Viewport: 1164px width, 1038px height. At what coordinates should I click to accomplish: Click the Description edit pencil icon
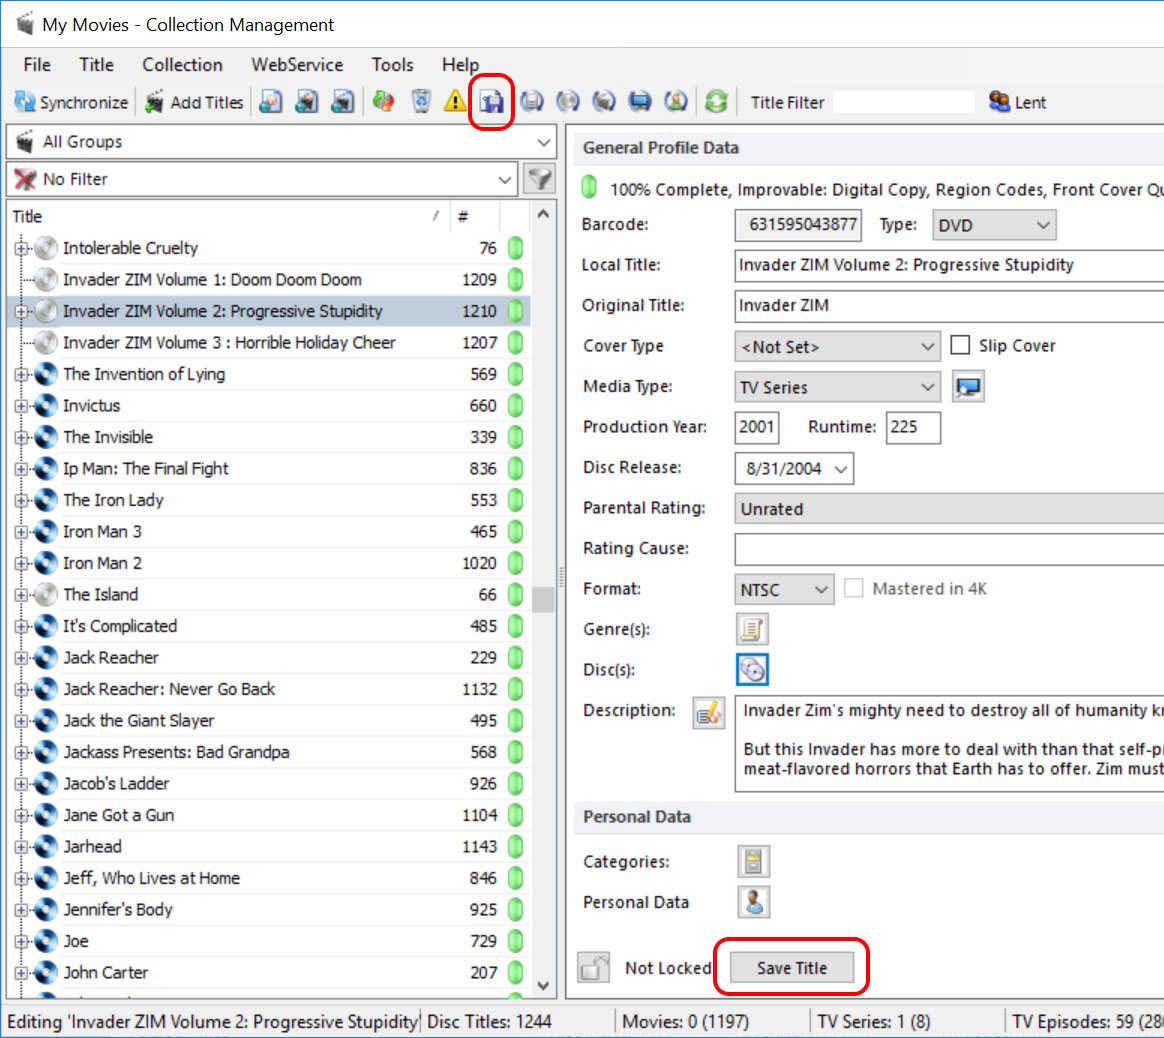pyautogui.click(x=708, y=714)
